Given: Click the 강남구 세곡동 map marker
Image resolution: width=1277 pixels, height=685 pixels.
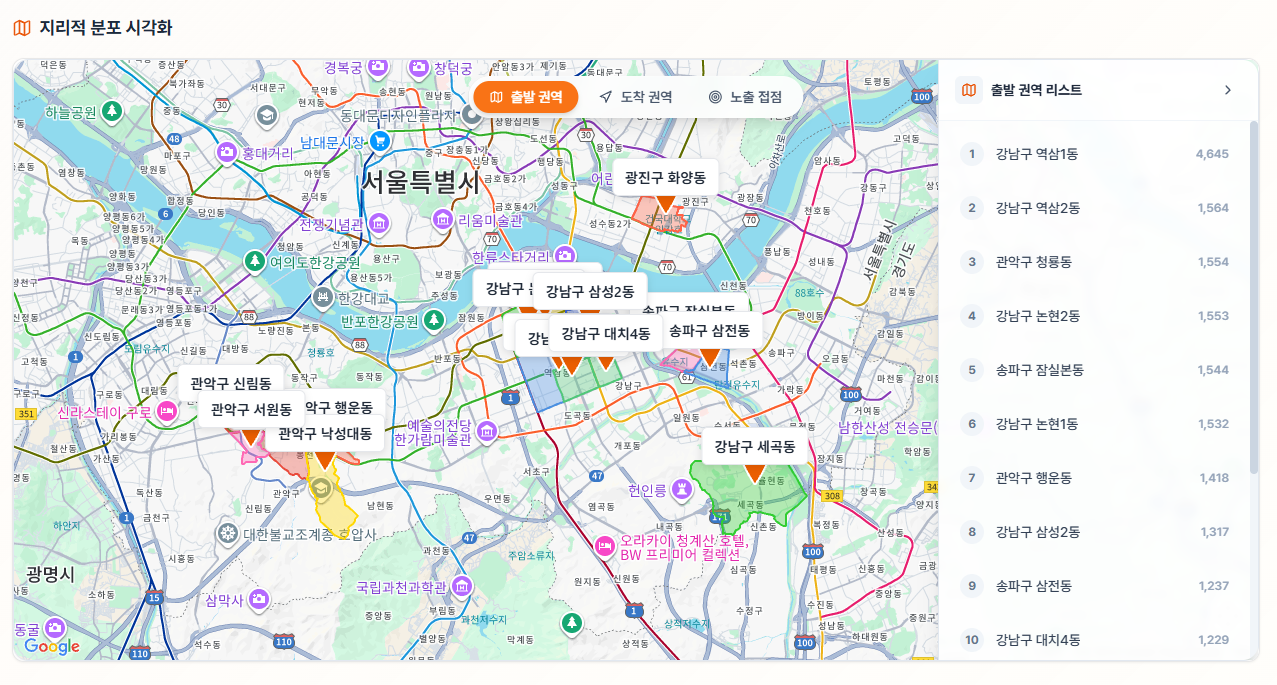Looking at the screenshot, I should [753, 471].
